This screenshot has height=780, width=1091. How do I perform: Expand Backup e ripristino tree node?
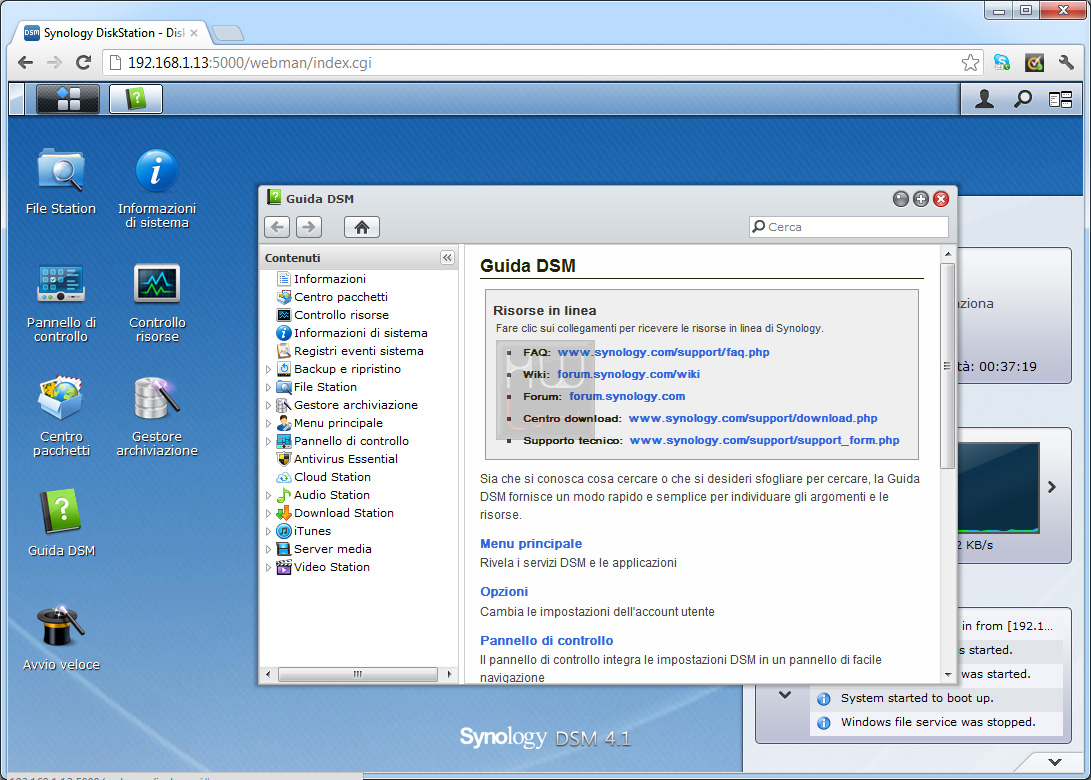point(269,369)
